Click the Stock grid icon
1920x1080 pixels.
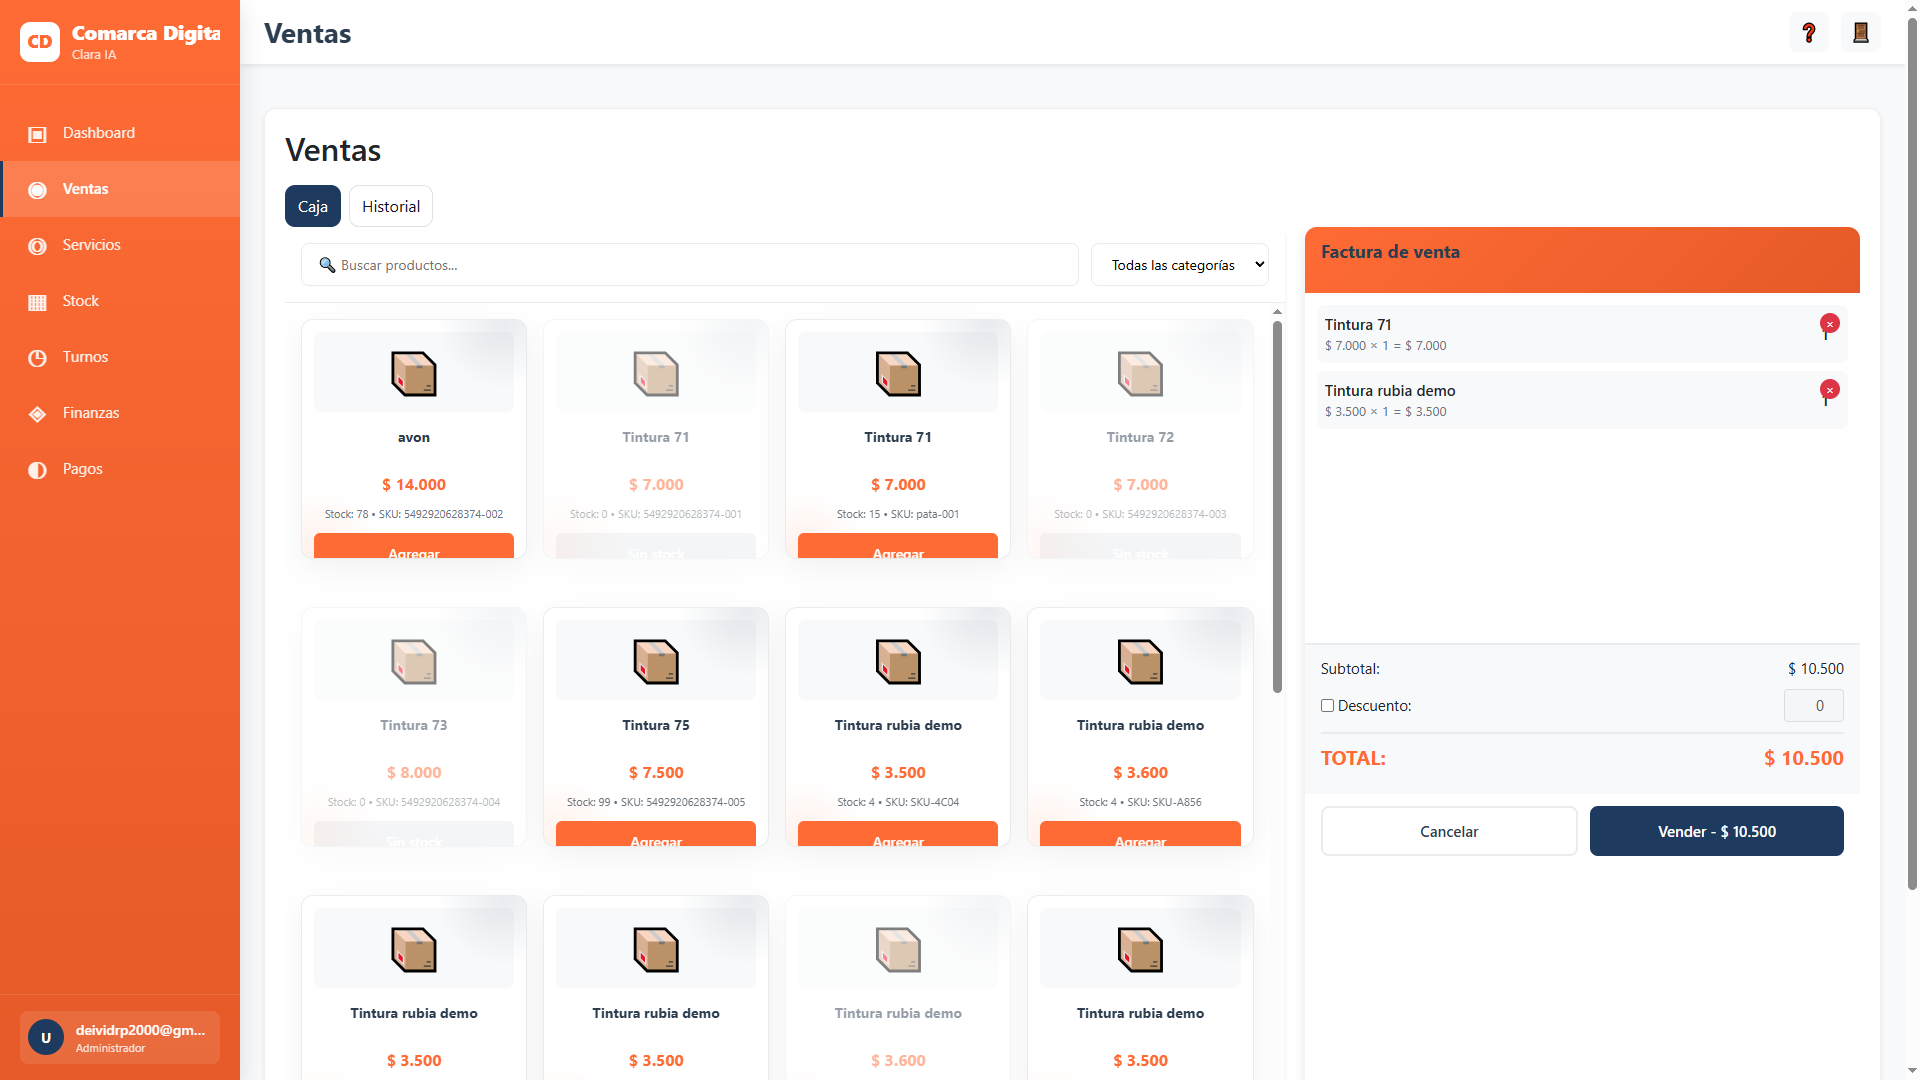pyautogui.click(x=37, y=302)
